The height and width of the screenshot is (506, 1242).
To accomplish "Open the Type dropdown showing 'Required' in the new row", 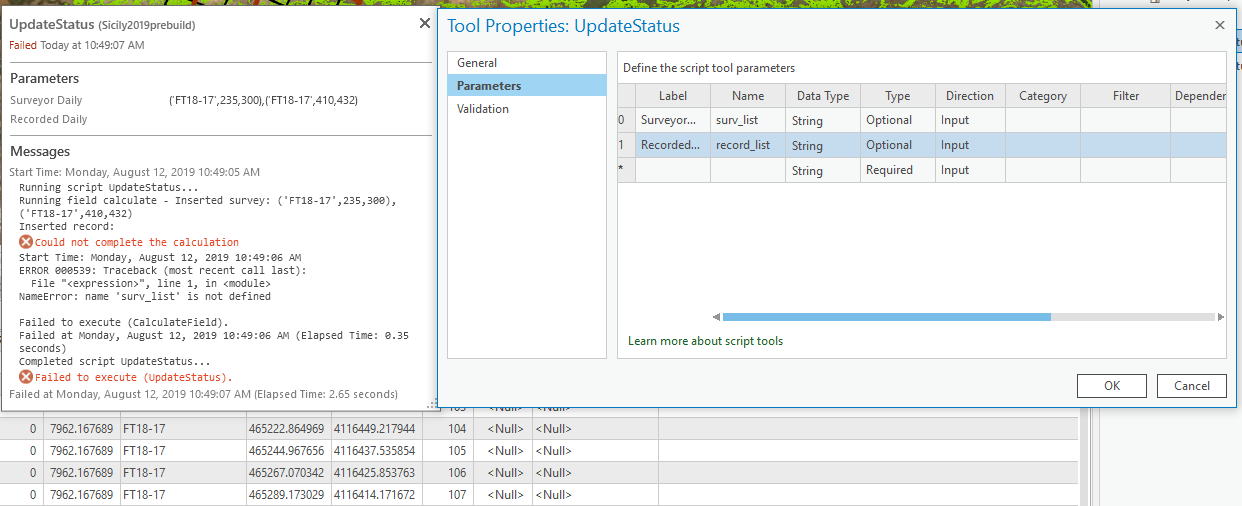I will [x=897, y=170].
